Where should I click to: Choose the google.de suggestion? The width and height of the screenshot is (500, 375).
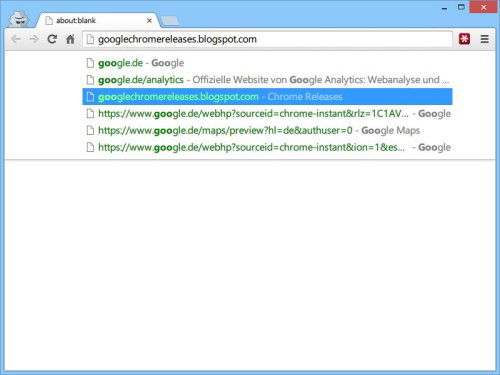[267, 63]
